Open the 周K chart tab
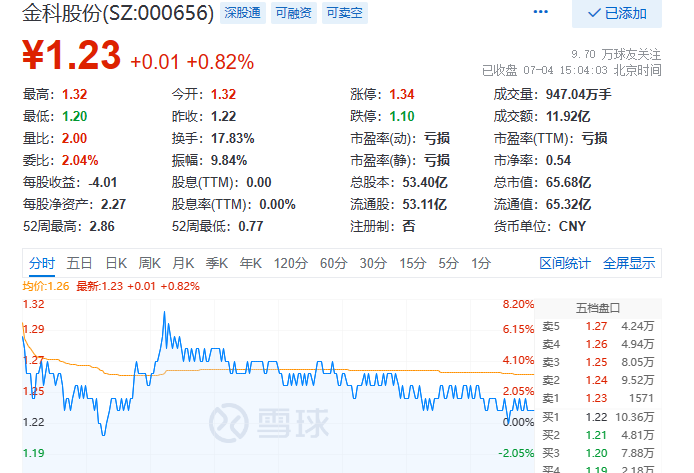 (149, 264)
